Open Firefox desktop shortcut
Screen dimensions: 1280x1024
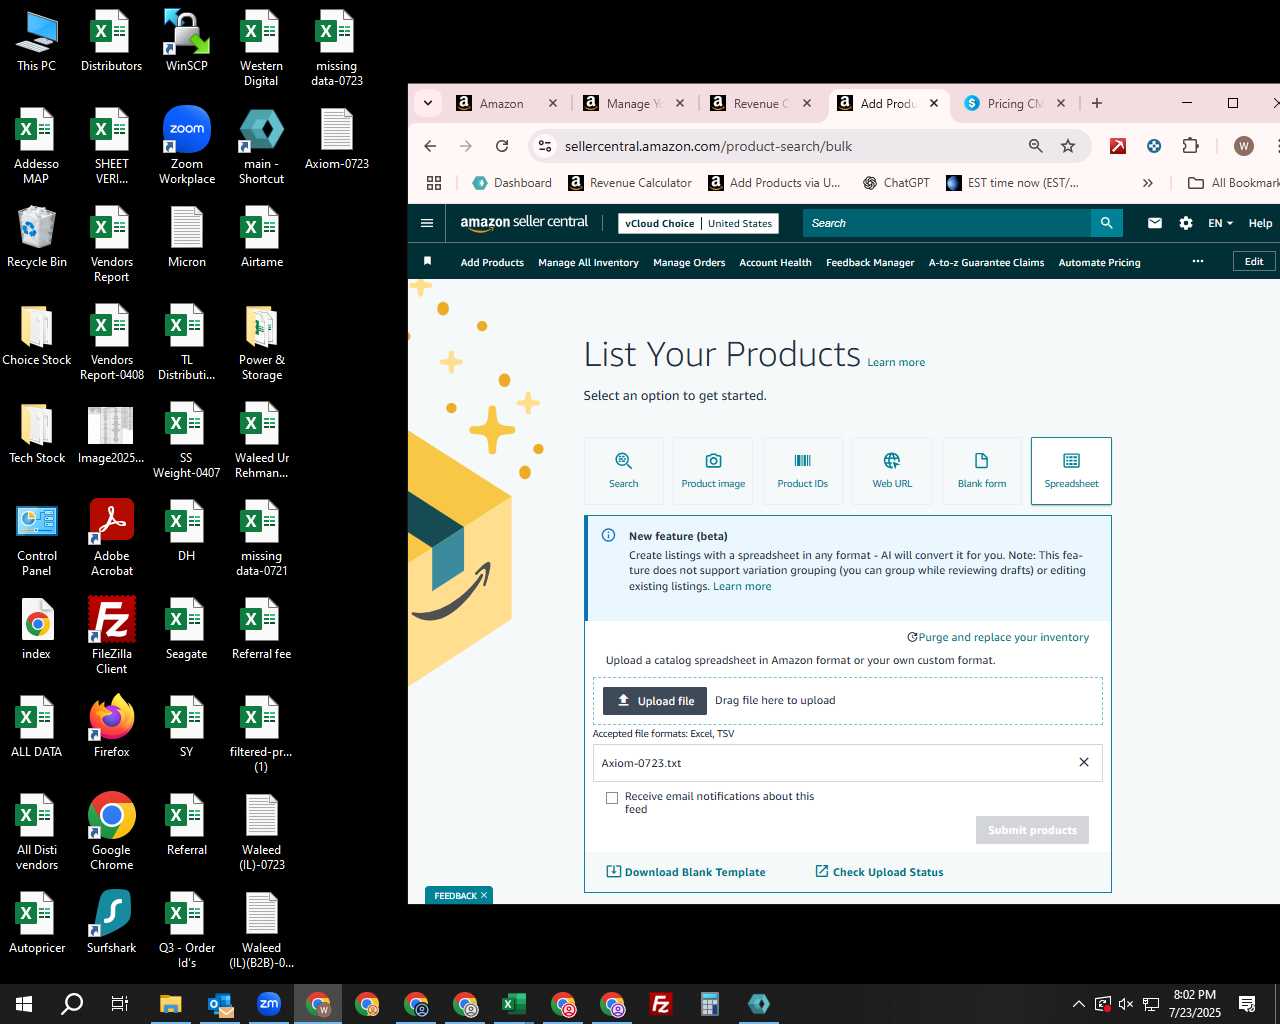[112, 726]
